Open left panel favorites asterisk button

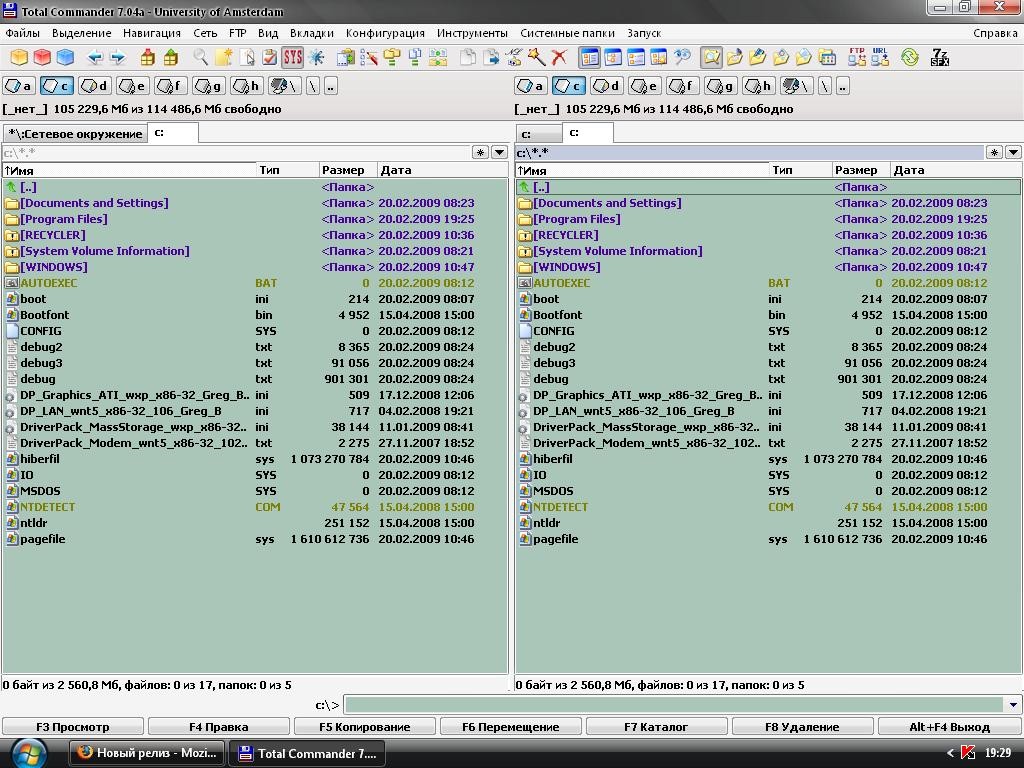pos(480,152)
